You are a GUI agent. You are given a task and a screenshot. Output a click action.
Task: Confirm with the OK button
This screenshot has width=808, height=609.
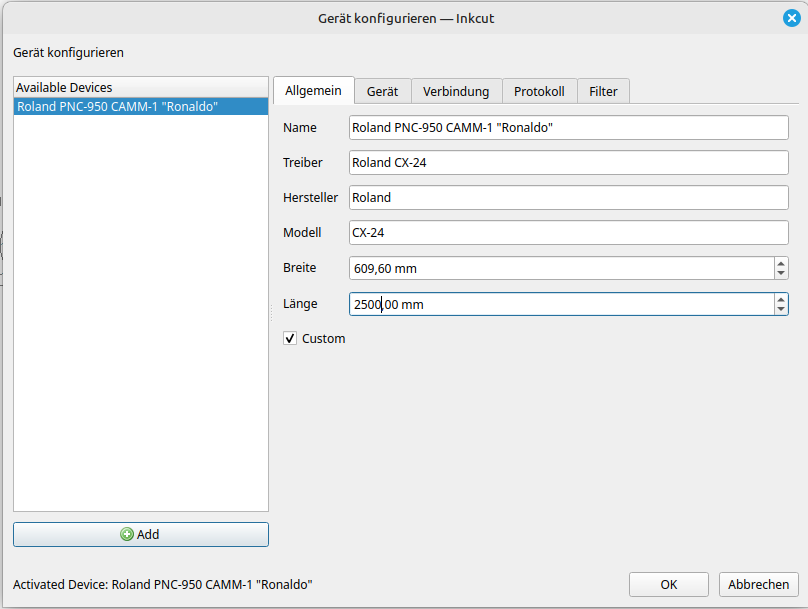click(668, 585)
